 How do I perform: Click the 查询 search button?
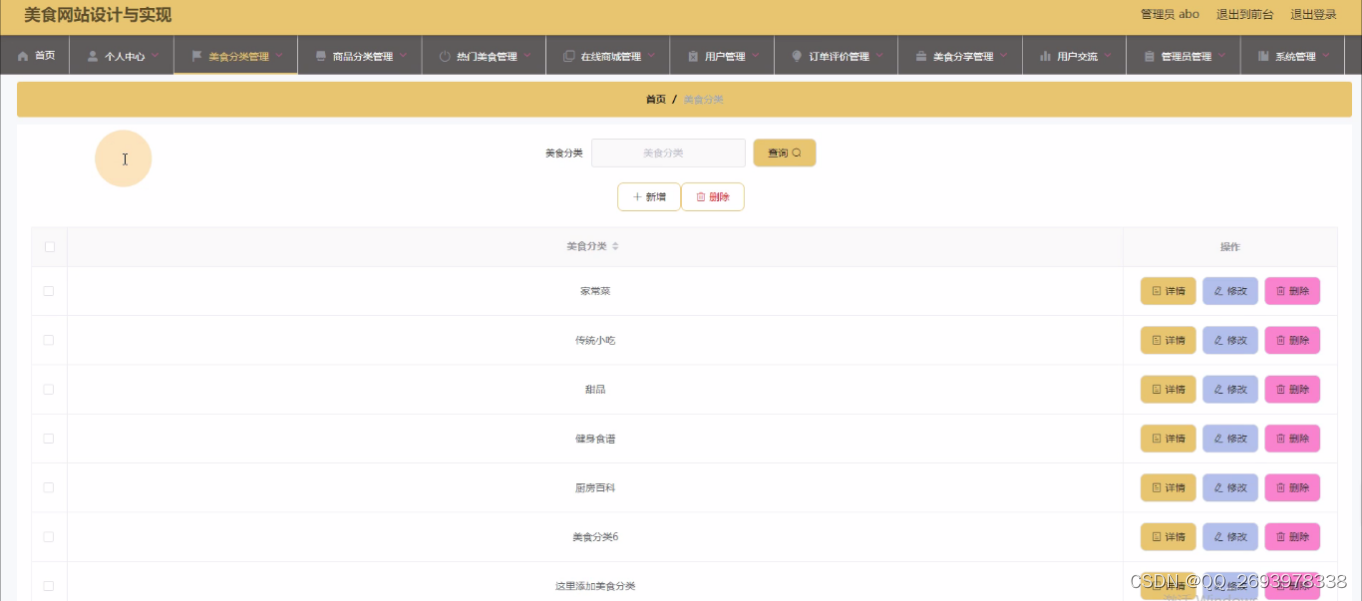pyautogui.click(x=785, y=153)
